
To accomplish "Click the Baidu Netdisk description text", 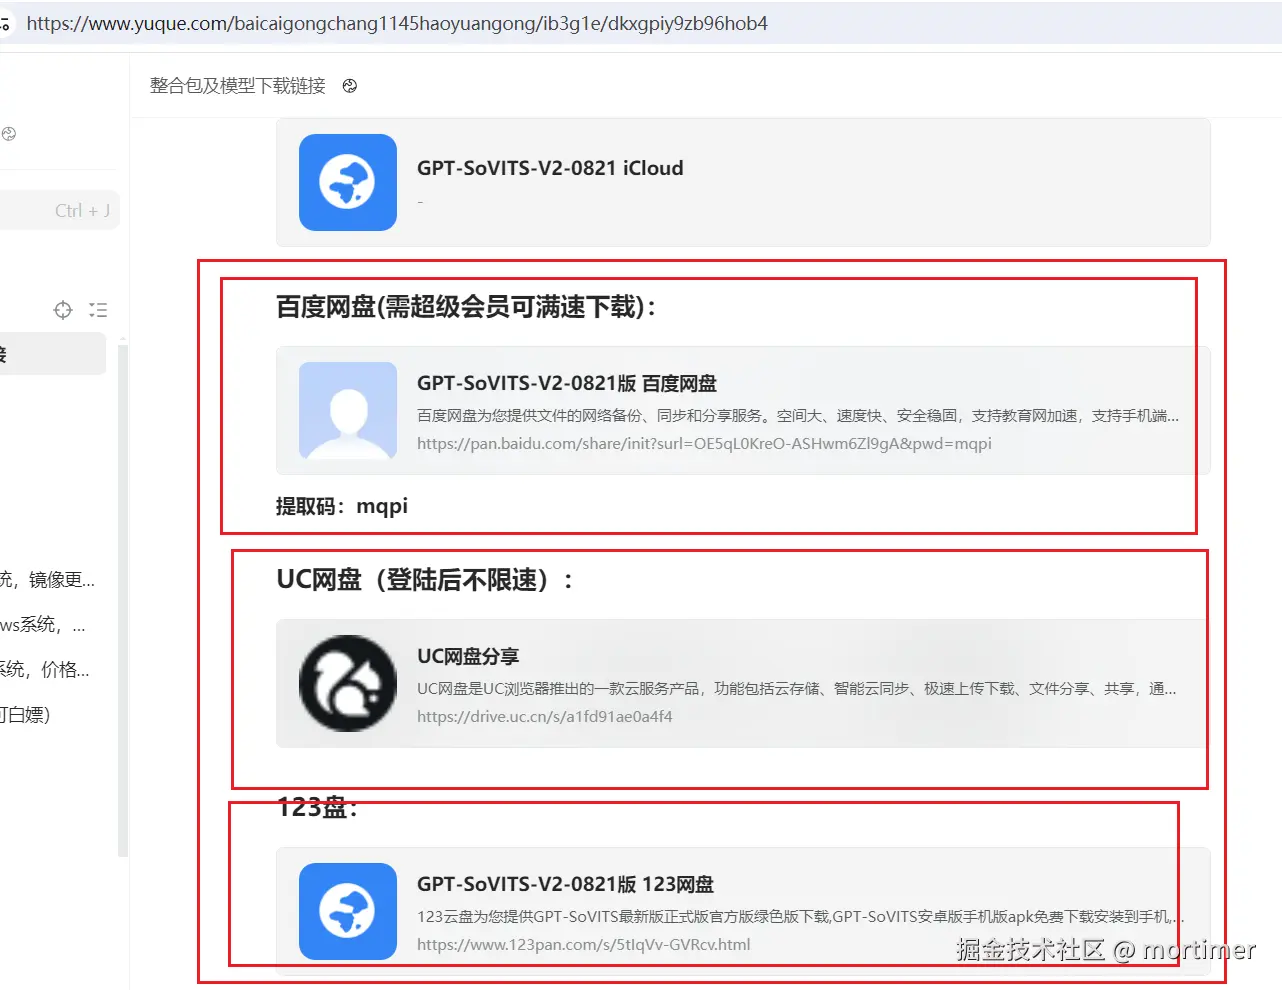I will click(798, 415).
